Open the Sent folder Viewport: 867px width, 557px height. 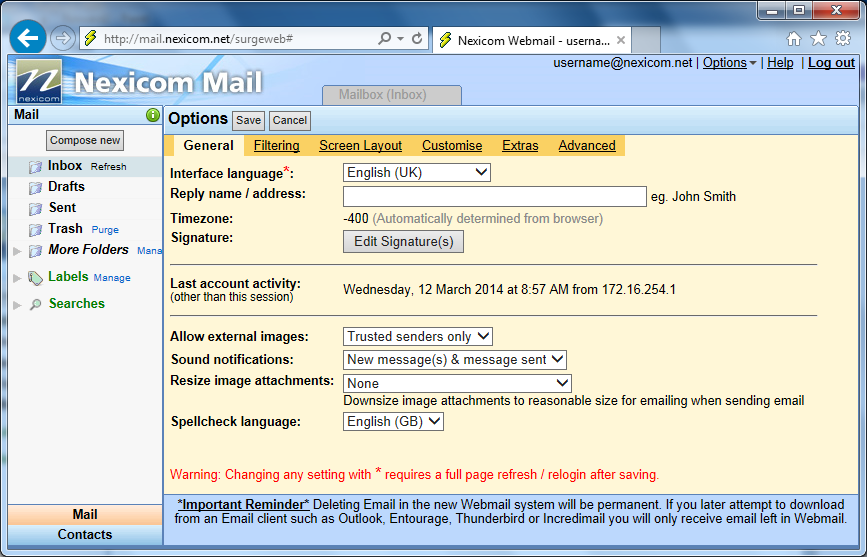point(62,207)
